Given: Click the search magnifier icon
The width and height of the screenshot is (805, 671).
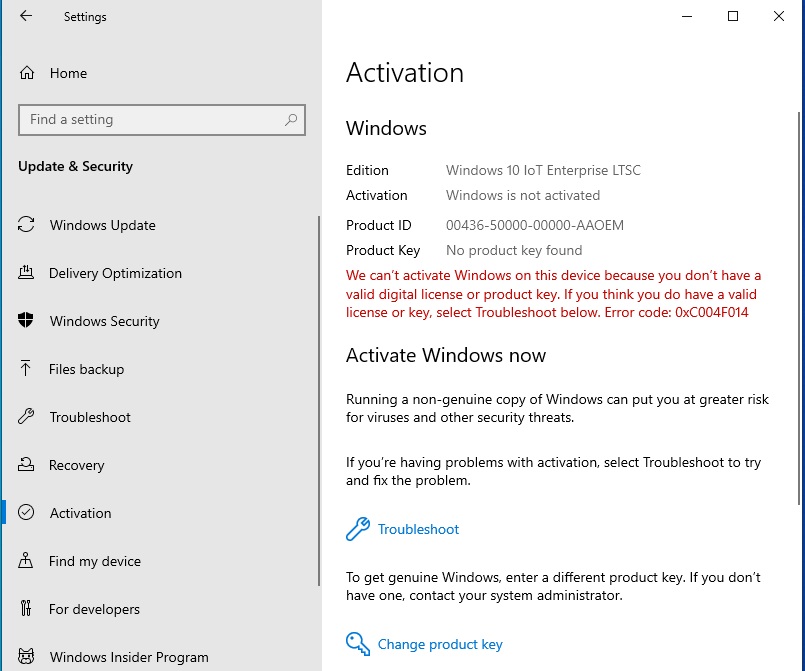Looking at the screenshot, I should 291,120.
